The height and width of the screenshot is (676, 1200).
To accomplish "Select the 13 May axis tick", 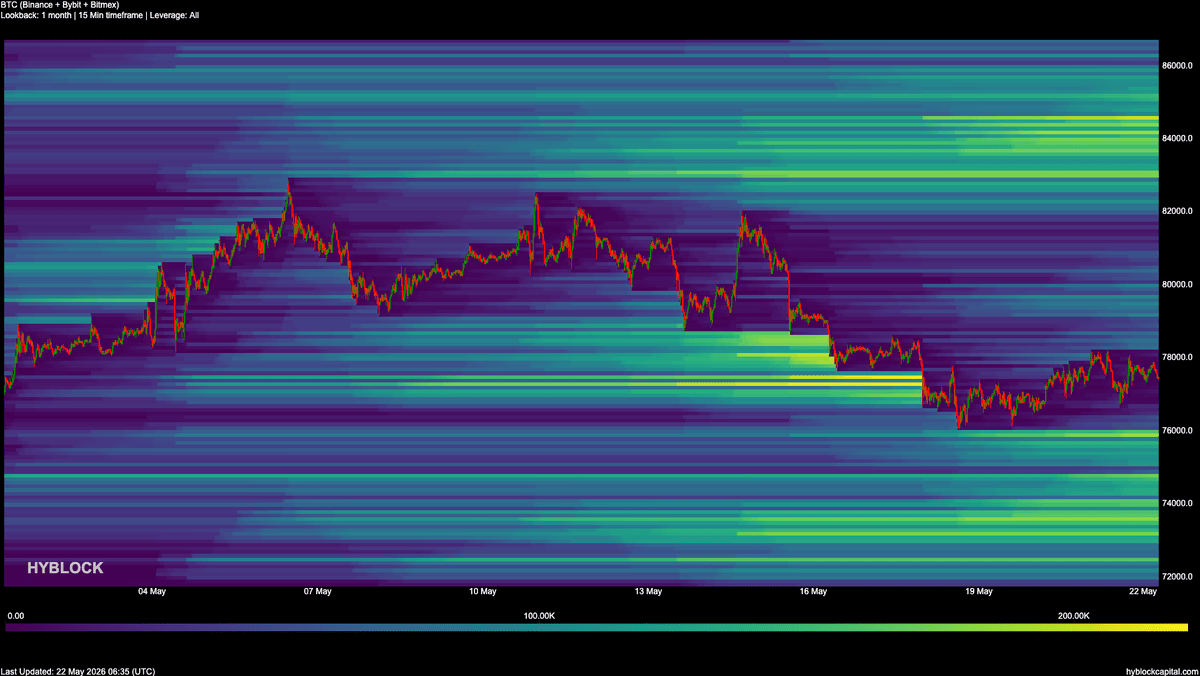I will click(x=648, y=591).
